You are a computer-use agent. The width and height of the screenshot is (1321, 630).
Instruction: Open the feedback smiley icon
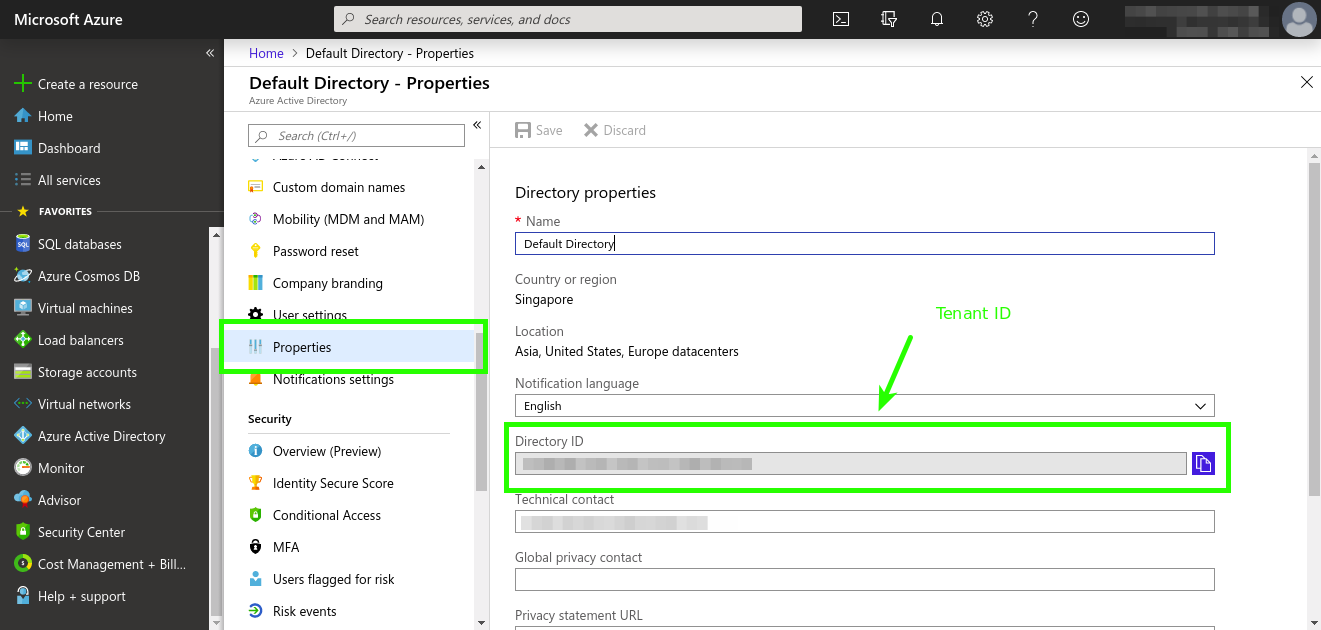[1081, 19]
